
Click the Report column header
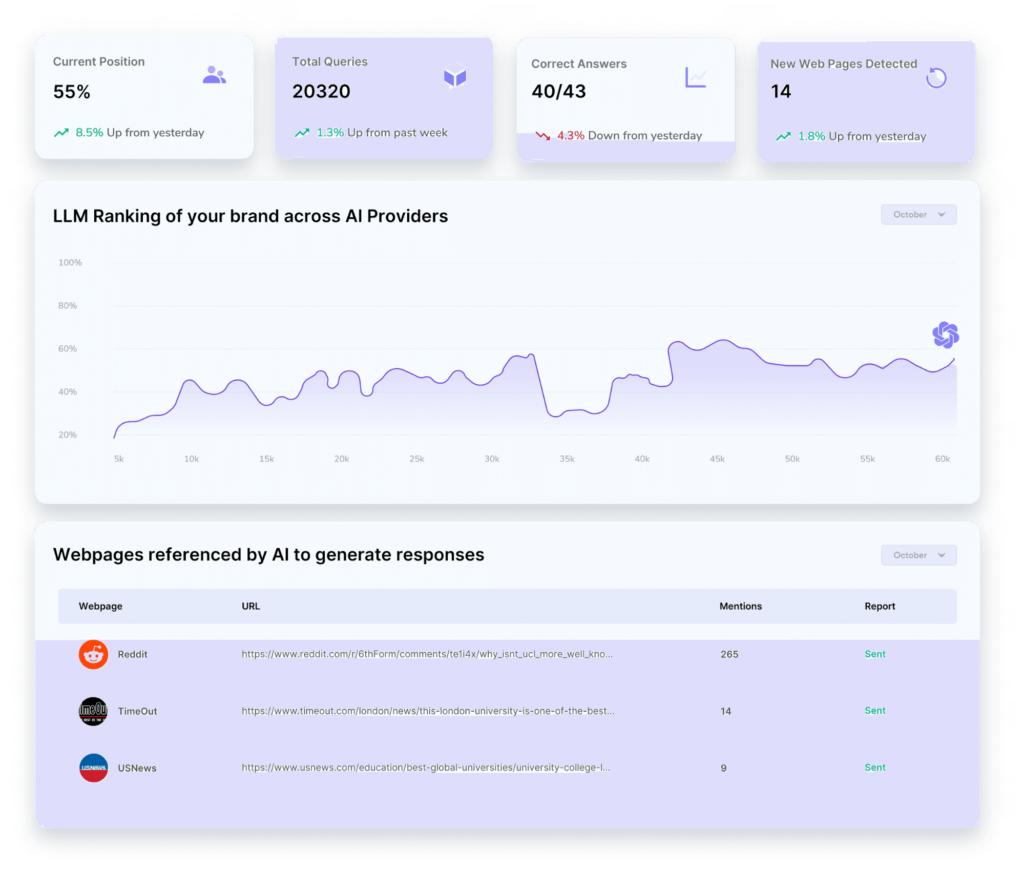pyautogui.click(x=880, y=606)
